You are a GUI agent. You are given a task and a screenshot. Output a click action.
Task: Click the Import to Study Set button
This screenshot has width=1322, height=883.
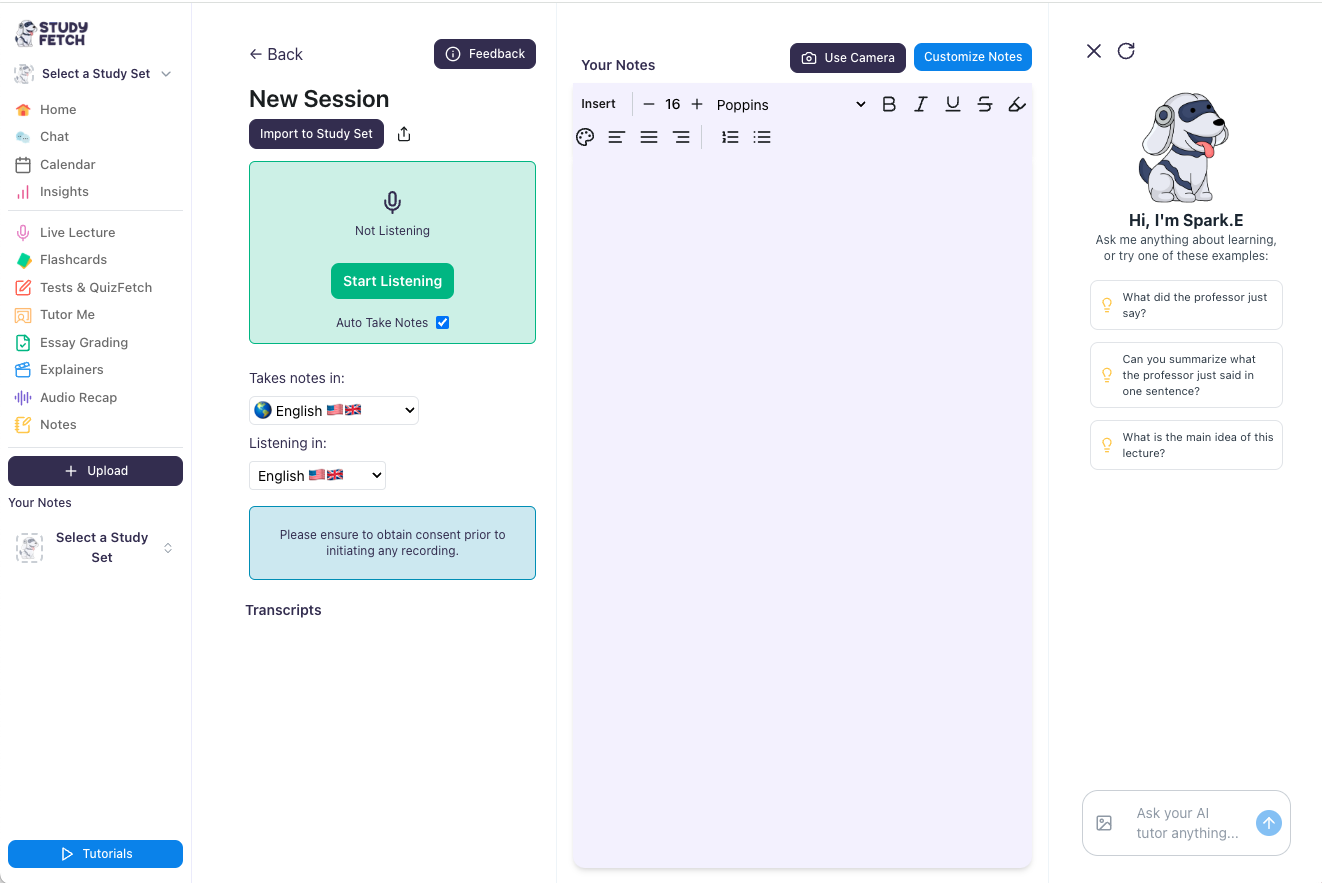(316, 133)
